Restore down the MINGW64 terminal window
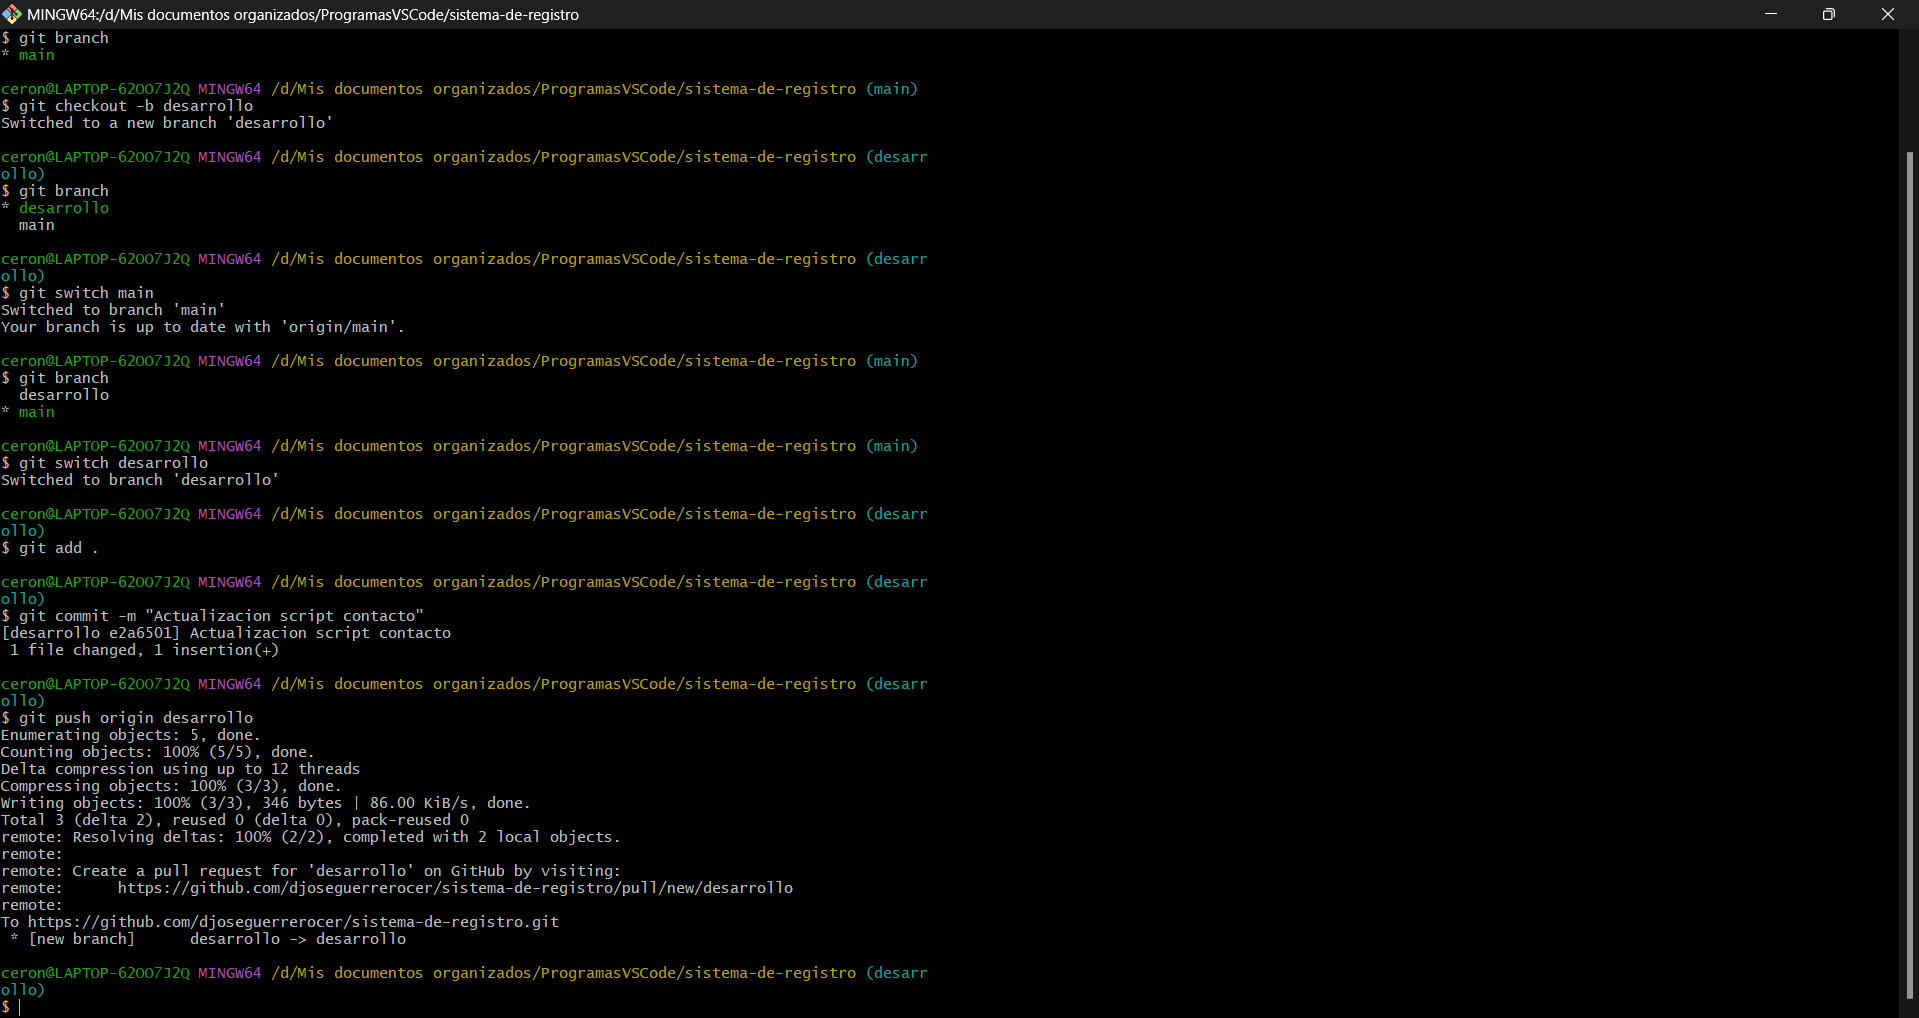 pos(1829,14)
